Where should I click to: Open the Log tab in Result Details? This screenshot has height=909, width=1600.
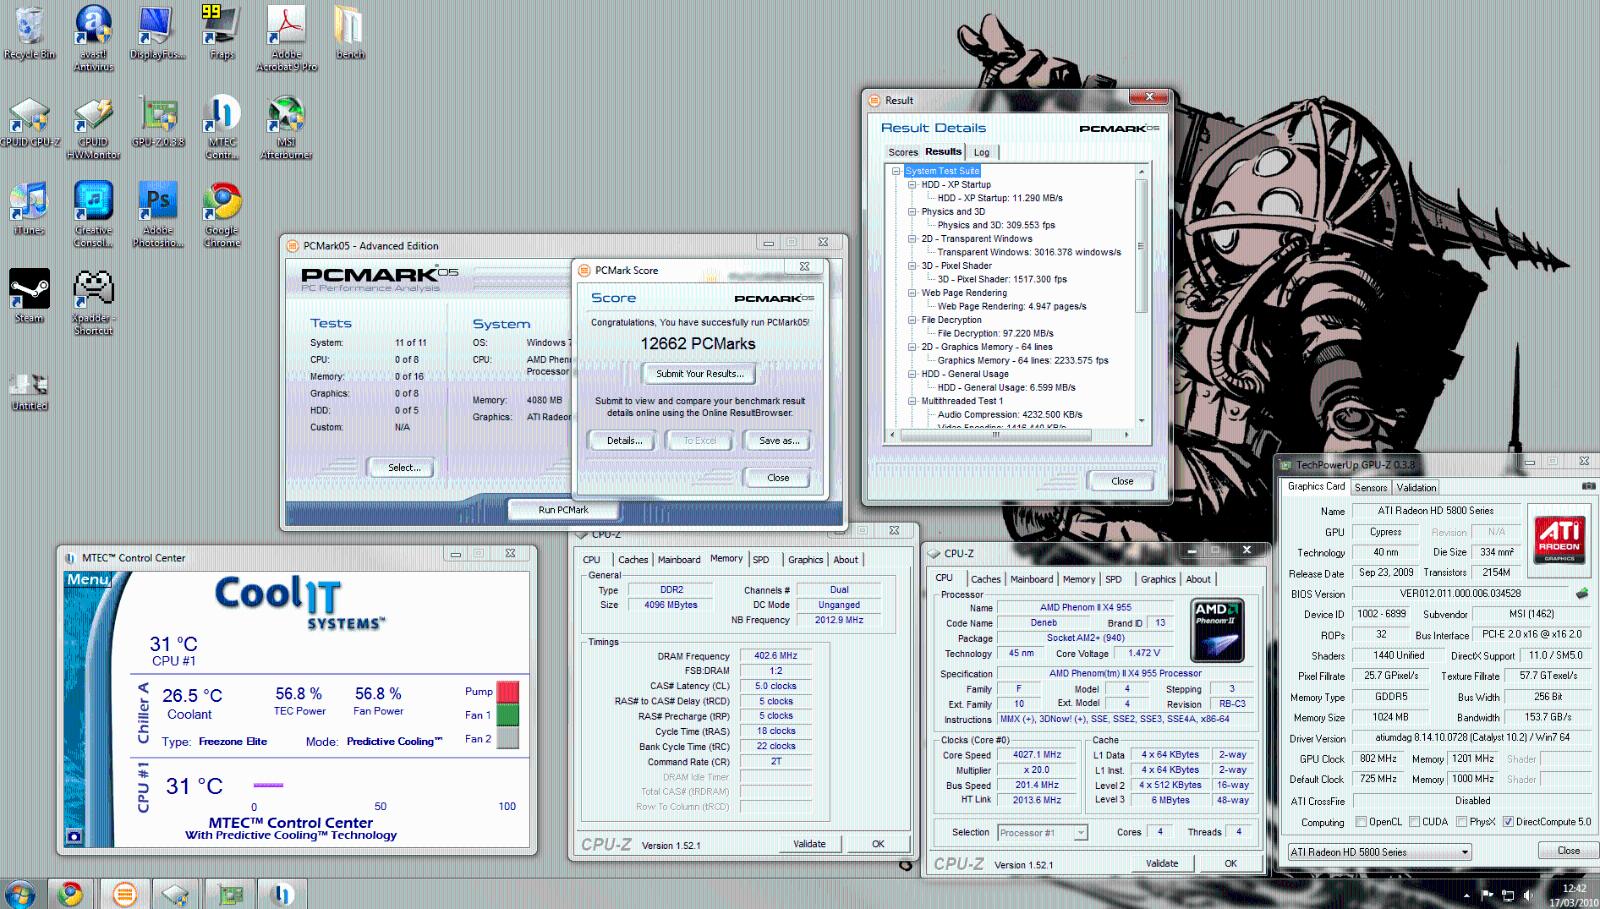tap(982, 153)
